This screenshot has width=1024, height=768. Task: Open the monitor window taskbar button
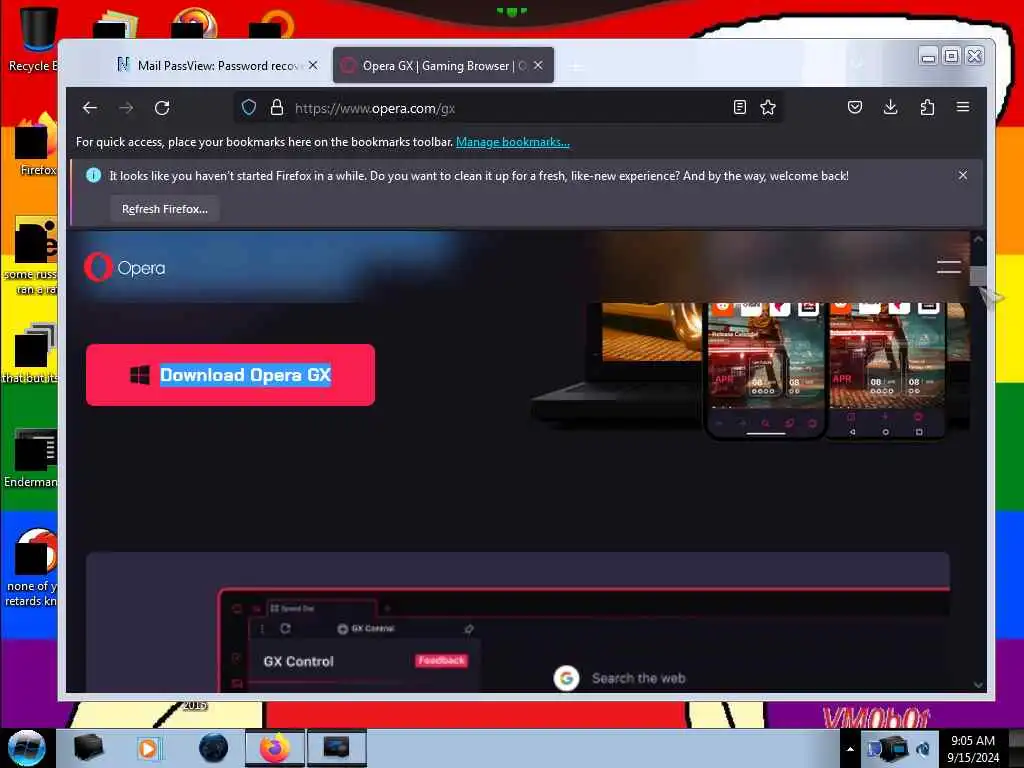336,748
